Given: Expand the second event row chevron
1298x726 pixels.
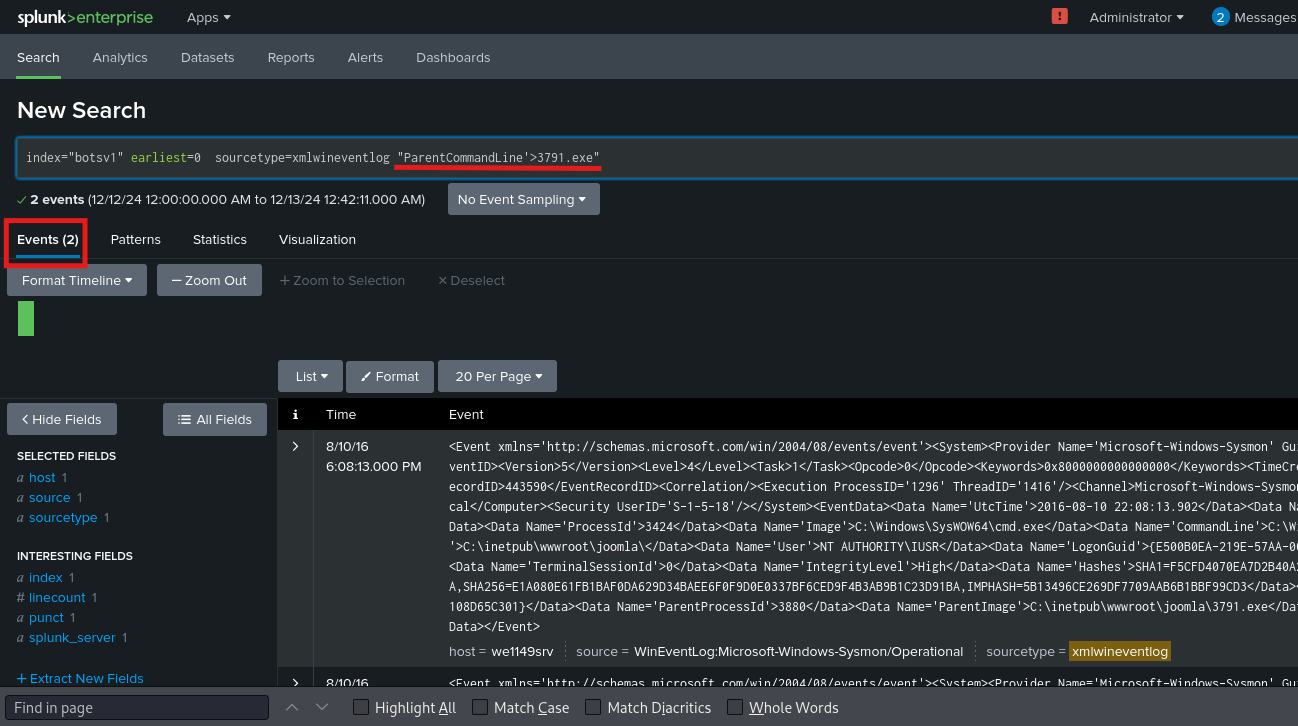Looking at the screenshot, I should (x=295, y=682).
